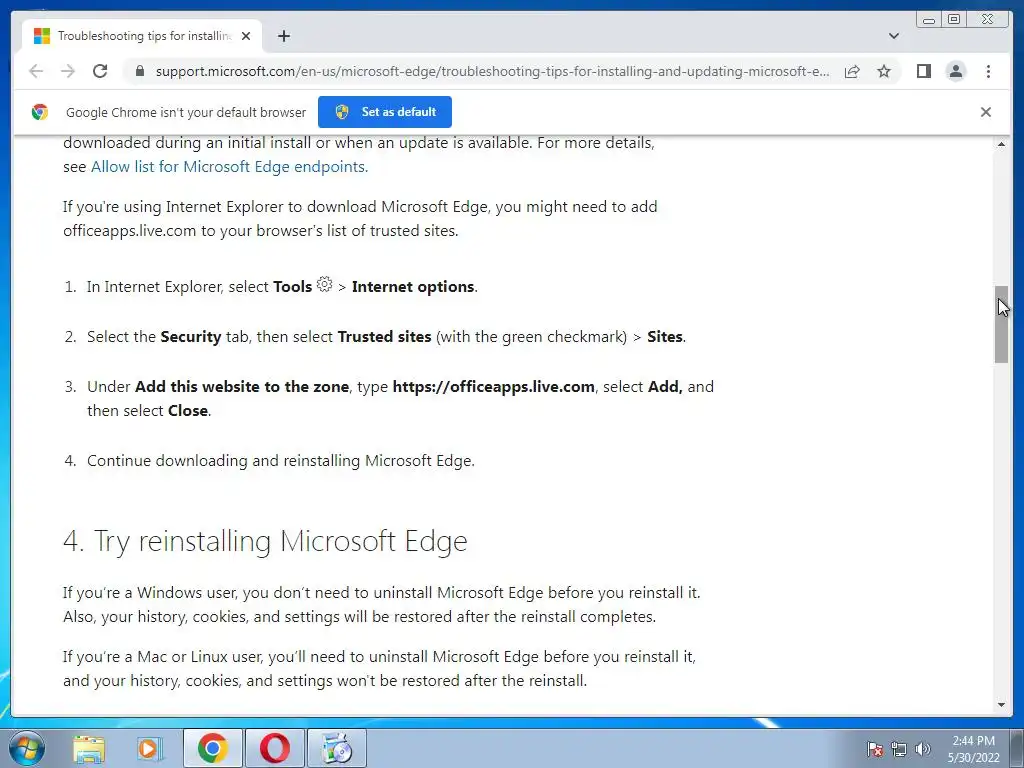Open Chrome three-dot menu

click(988, 71)
